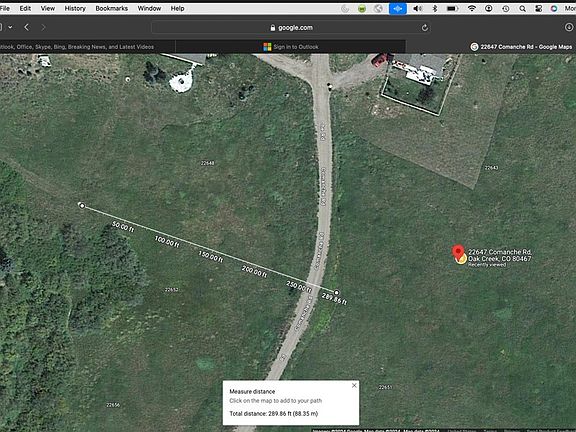Open the History menu
This screenshot has height=432, width=576.
(75, 8)
